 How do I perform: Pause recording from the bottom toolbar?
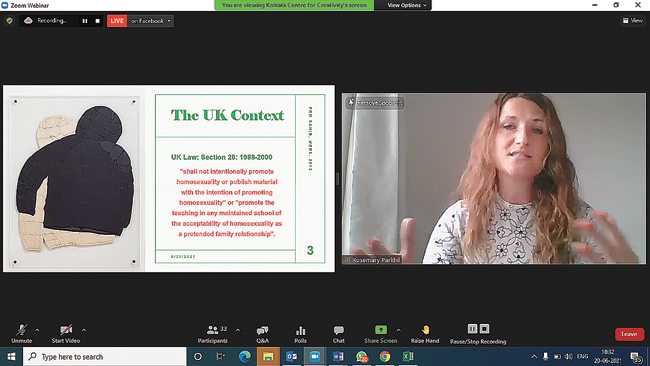click(473, 329)
